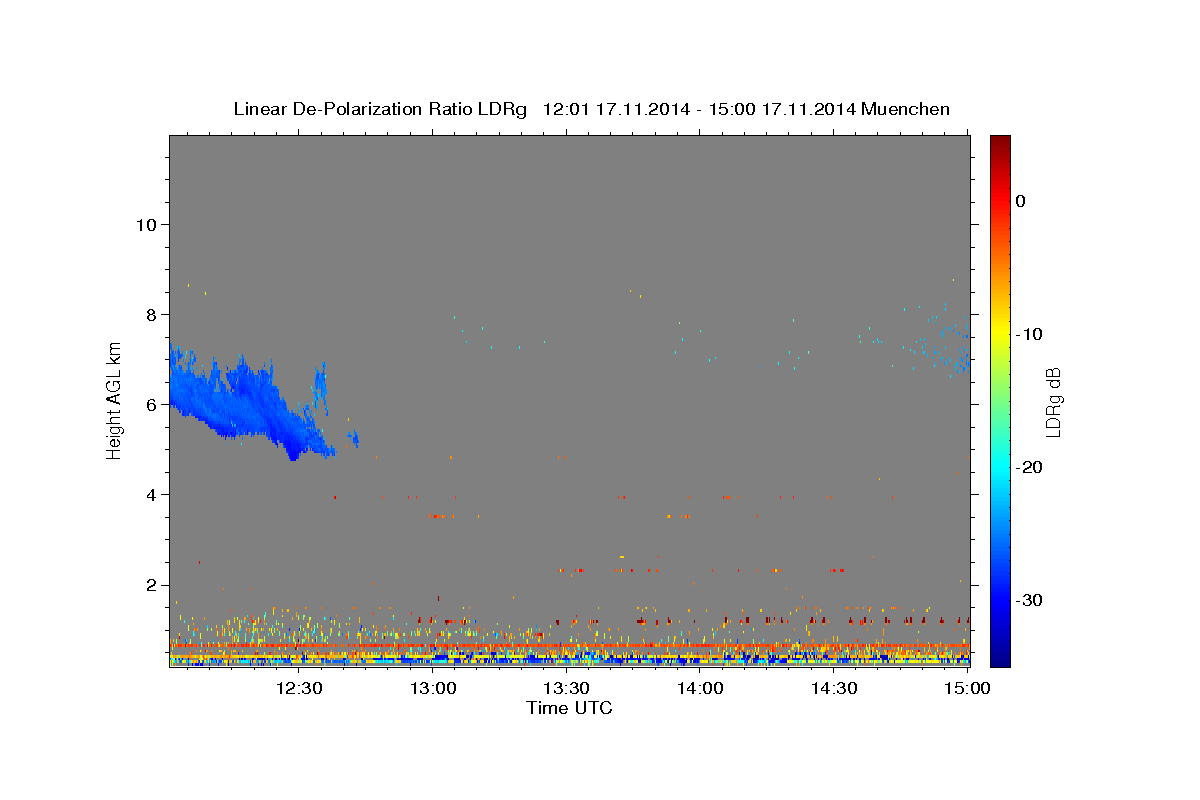Click the height tick label 8

pyautogui.click(x=149, y=314)
